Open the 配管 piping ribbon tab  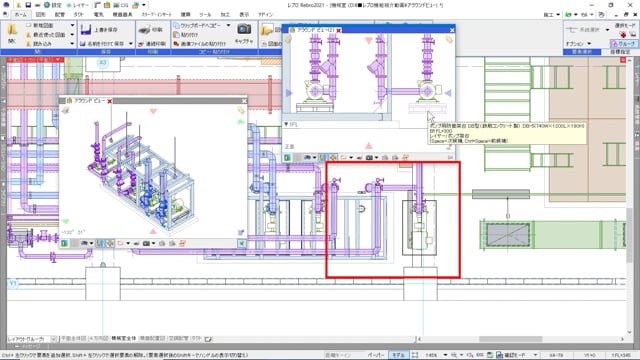click(60, 15)
